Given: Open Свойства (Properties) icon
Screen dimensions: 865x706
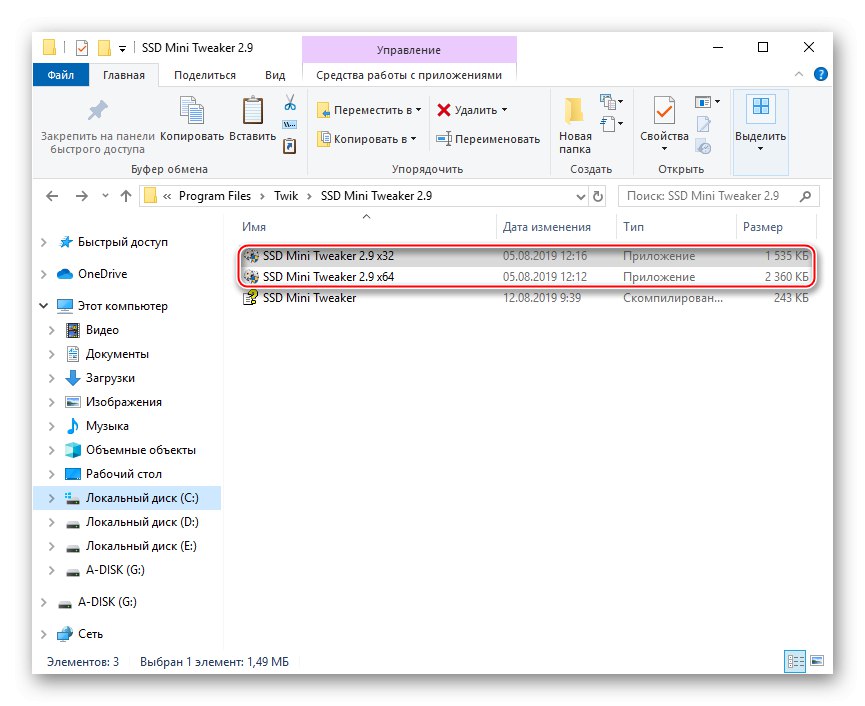Looking at the screenshot, I should pos(664,110).
